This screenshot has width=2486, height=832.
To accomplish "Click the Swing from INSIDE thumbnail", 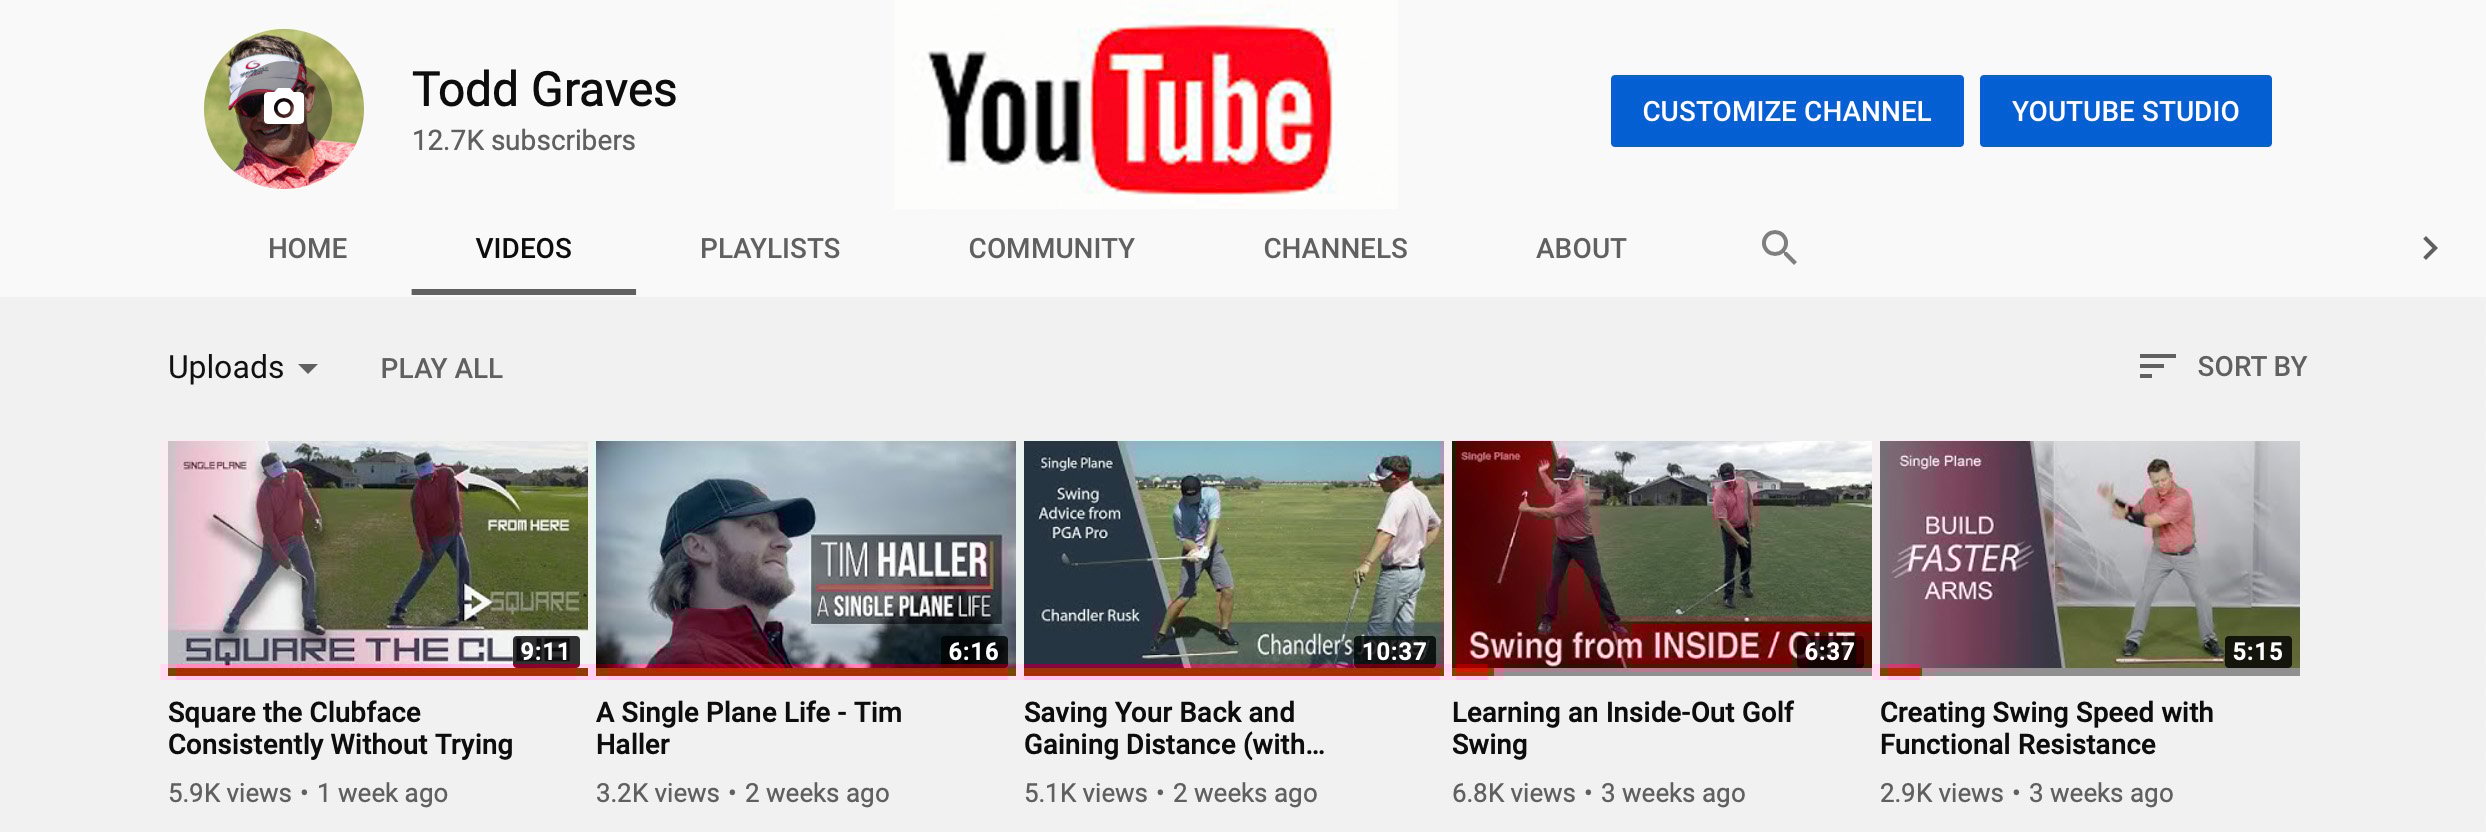I will pos(1662,558).
